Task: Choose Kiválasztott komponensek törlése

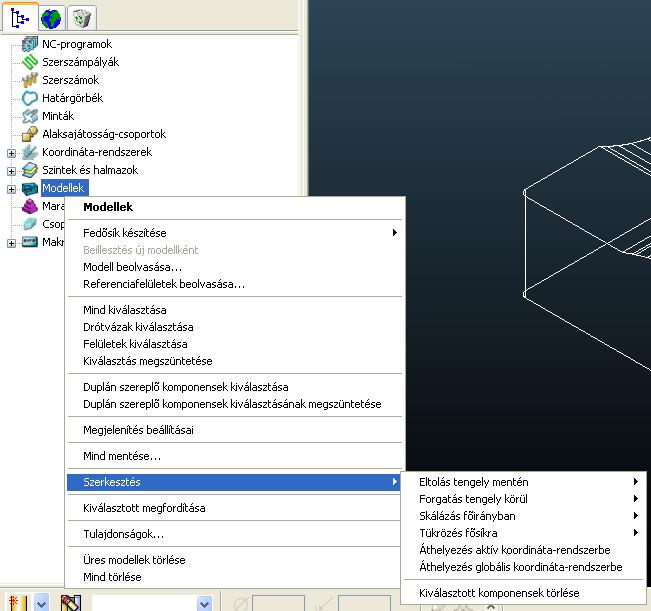Action: 524,593
